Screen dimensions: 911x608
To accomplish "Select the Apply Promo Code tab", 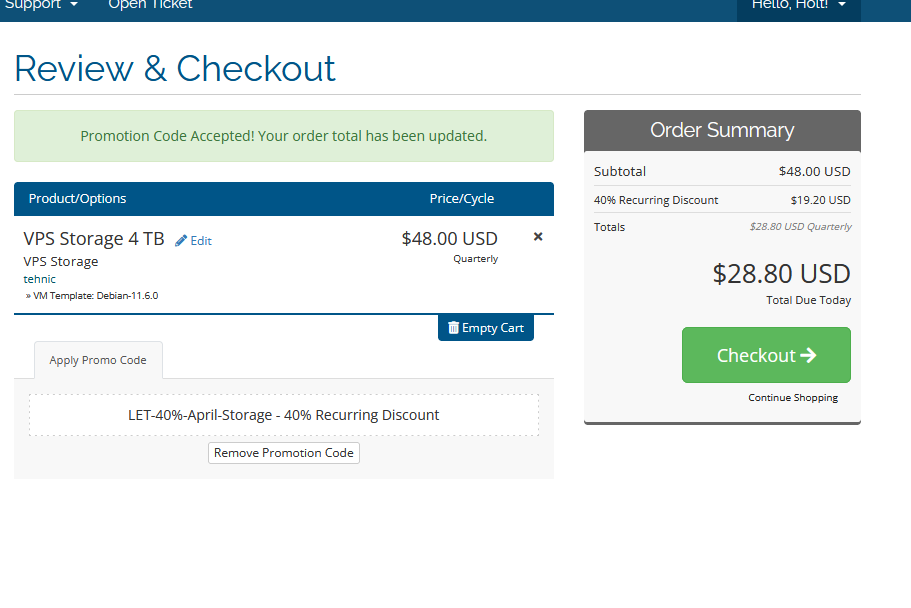I will tap(98, 360).
